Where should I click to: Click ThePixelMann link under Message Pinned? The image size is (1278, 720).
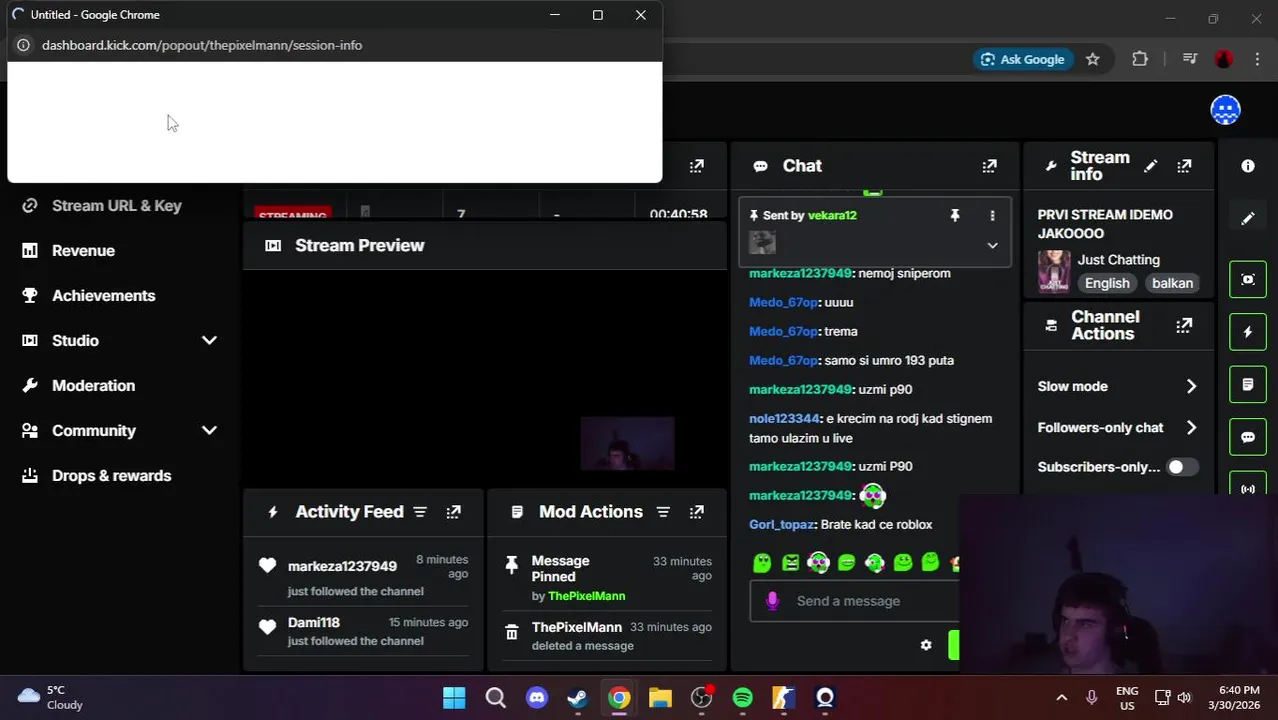tap(586, 596)
